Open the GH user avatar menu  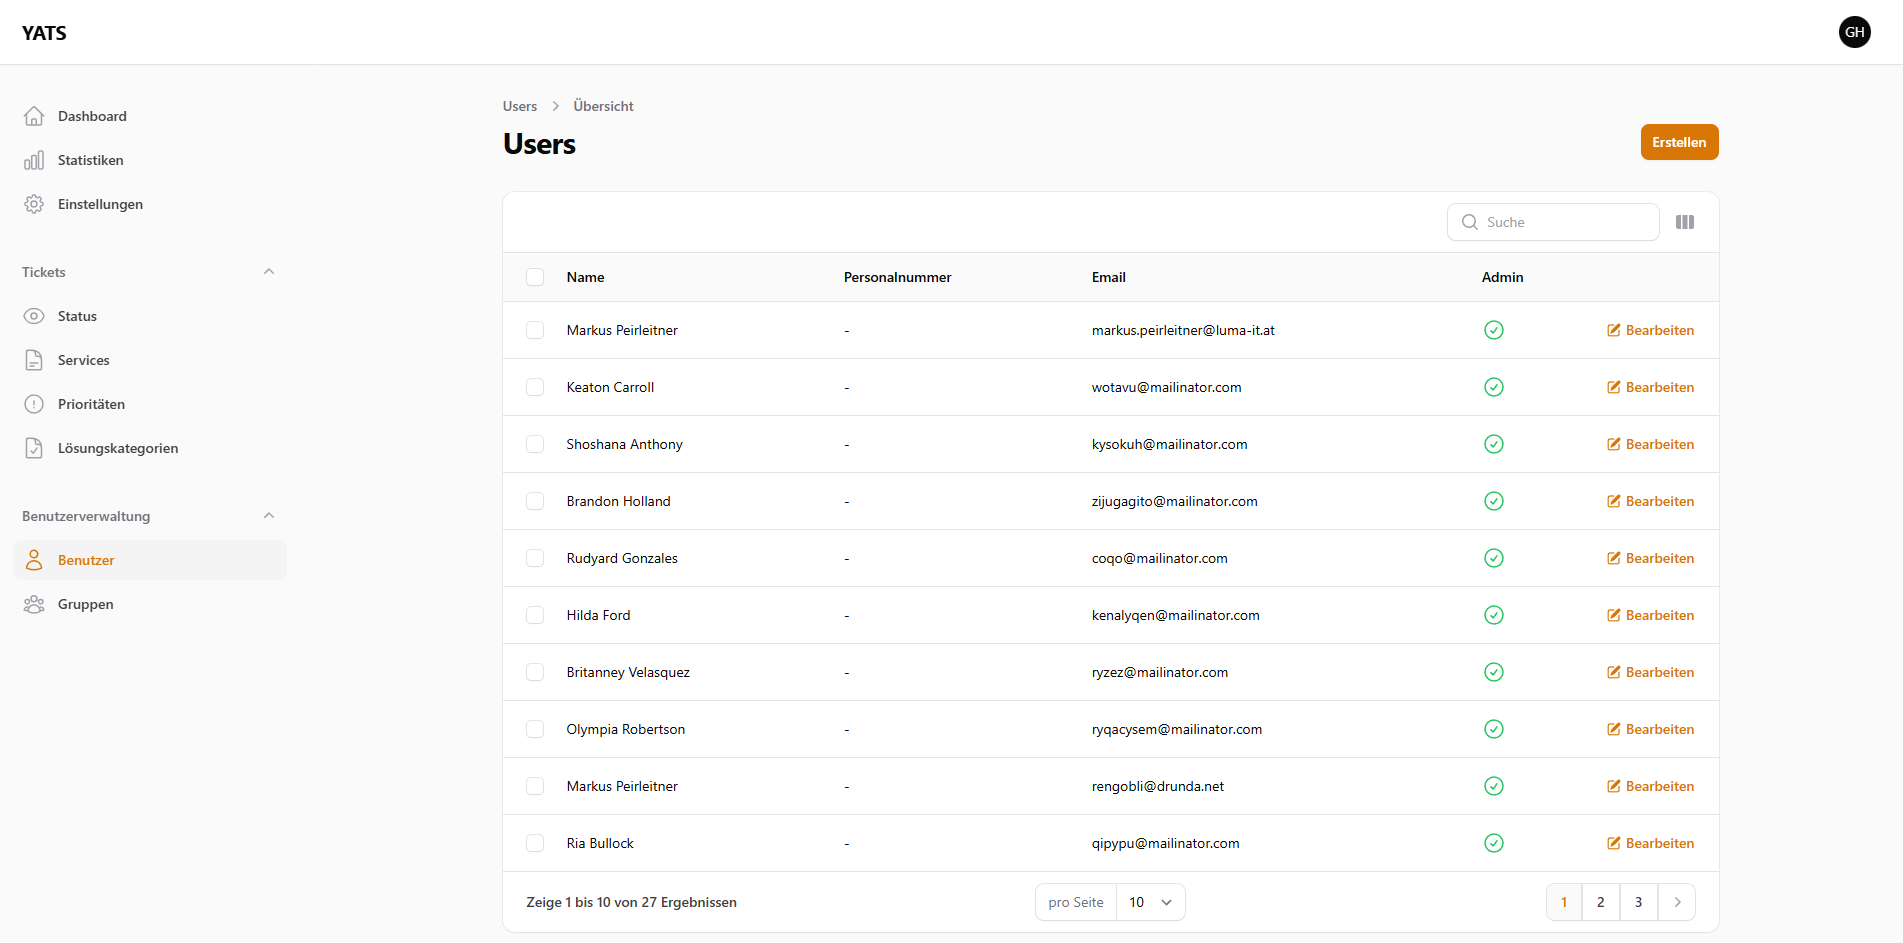click(x=1854, y=32)
